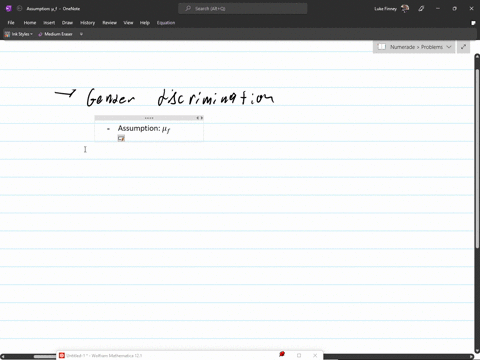Image resolution: width=480 pixels, height=360 pixels.
Task: Minimize the OneNote window
Action: click(x=438, y=9)
